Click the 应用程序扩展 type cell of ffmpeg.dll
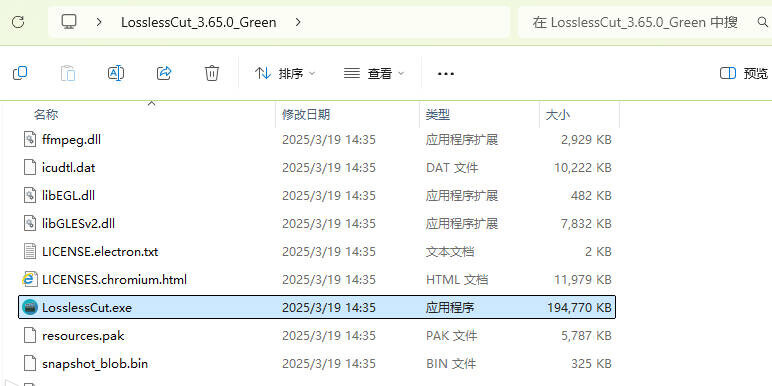The image size is (772, 386). [x=462, y=139]
